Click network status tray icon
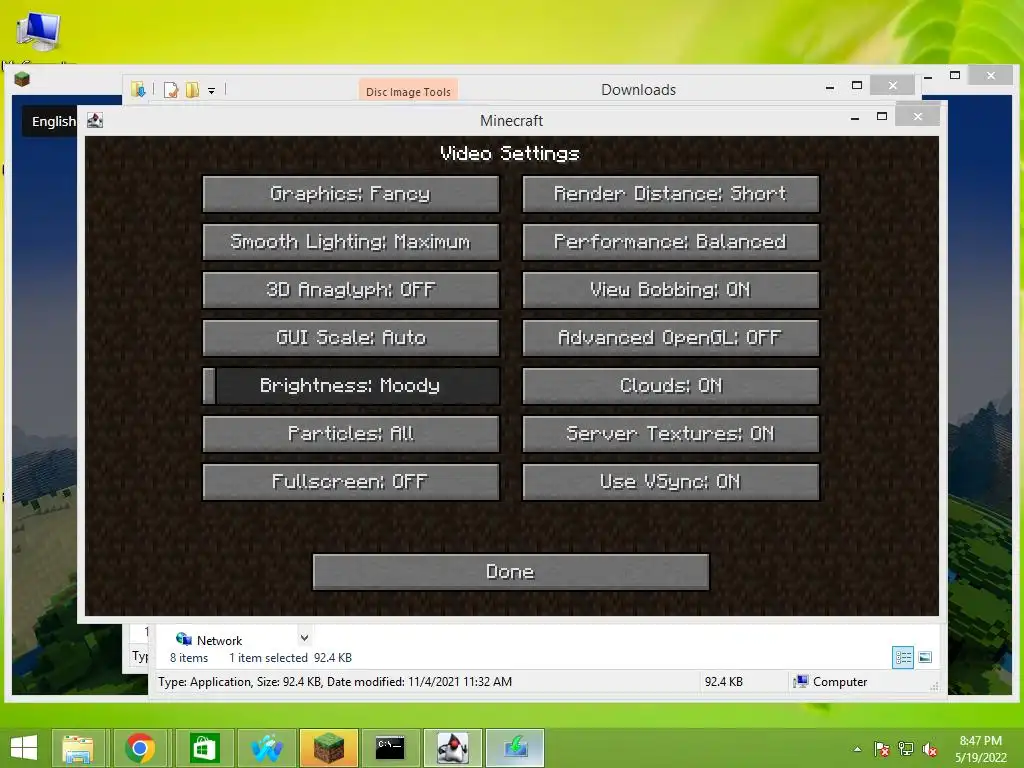1024x768 pixels. click(x=906, y=749)
